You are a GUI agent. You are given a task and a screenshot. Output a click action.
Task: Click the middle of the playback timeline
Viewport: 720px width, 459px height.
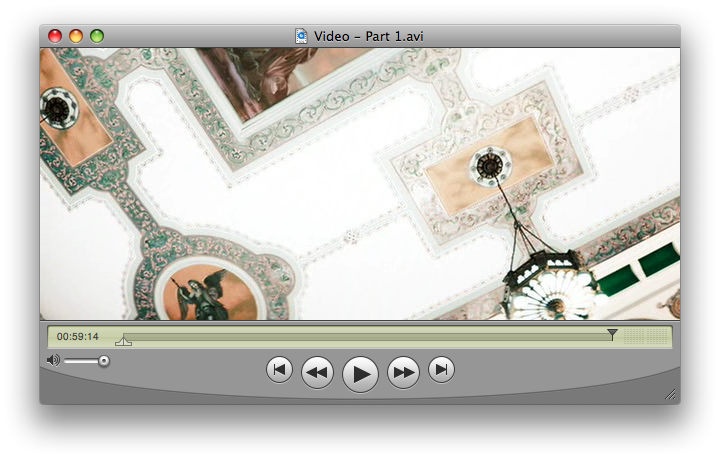click(x=367, y=337)
